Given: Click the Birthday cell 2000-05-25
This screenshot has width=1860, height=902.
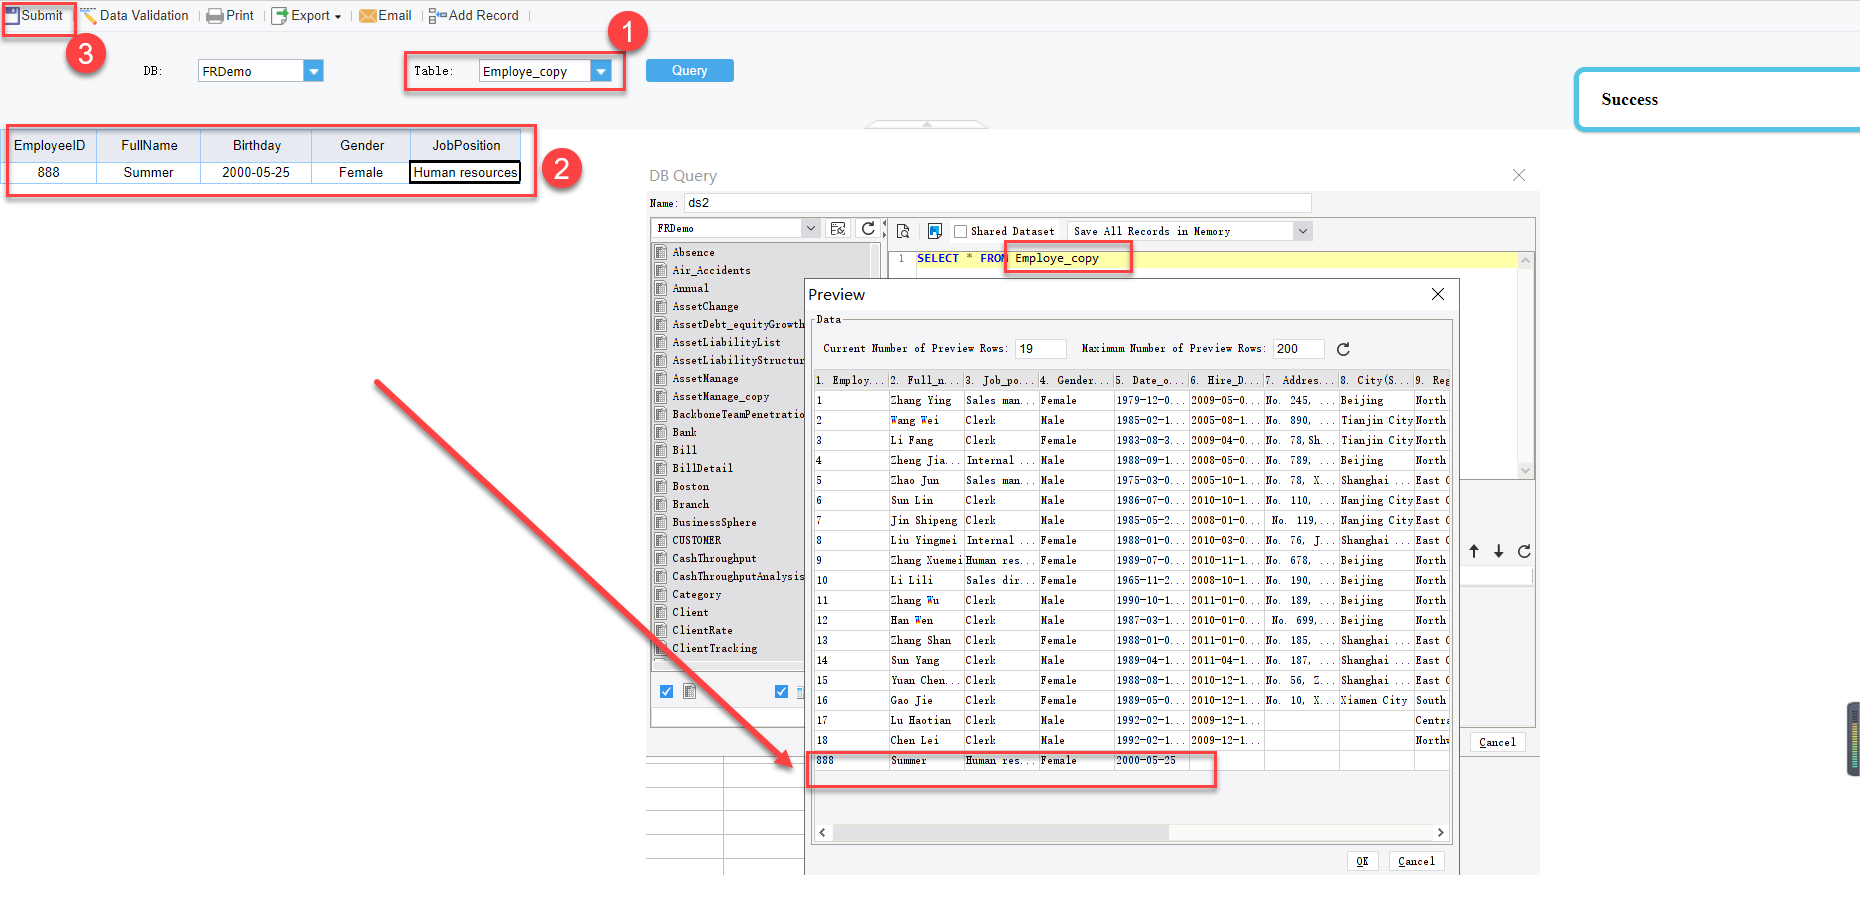Looking at the screenshot, I should coord(256,172).
